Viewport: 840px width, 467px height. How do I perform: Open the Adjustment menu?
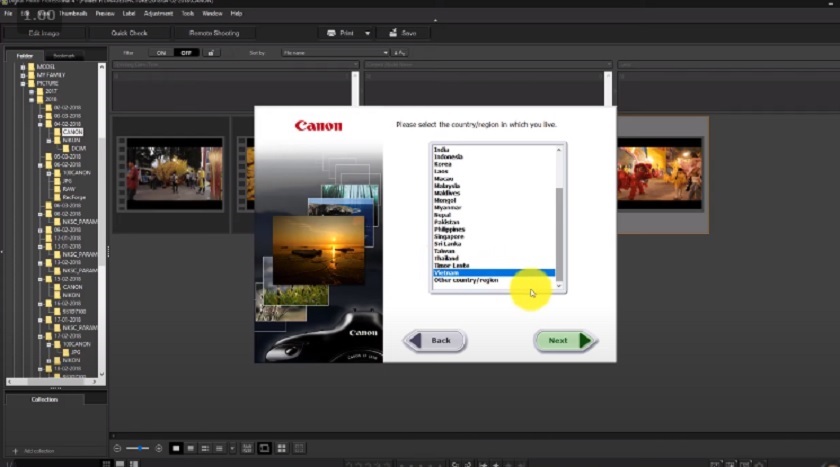click(x=158, y=13)
